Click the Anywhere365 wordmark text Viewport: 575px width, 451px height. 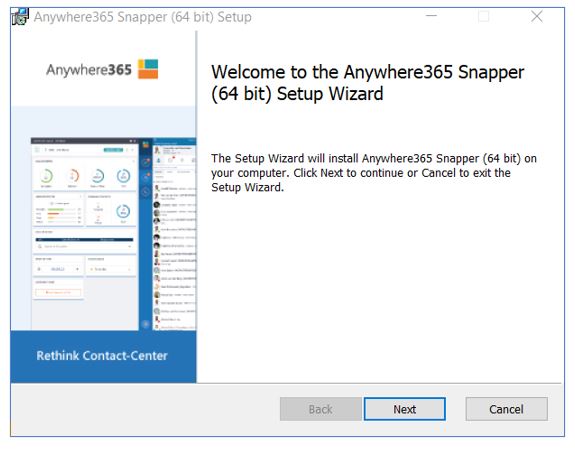89,70
